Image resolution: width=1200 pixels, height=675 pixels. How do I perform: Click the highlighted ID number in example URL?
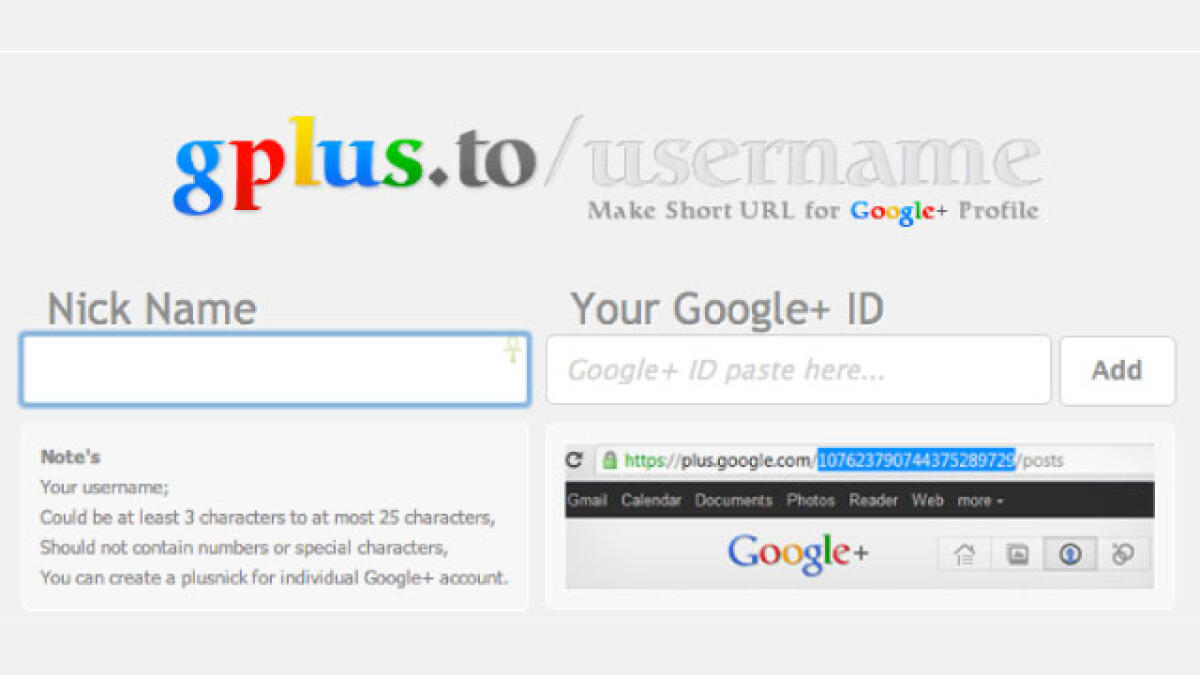pyautogui.click(x=916, y=460)
